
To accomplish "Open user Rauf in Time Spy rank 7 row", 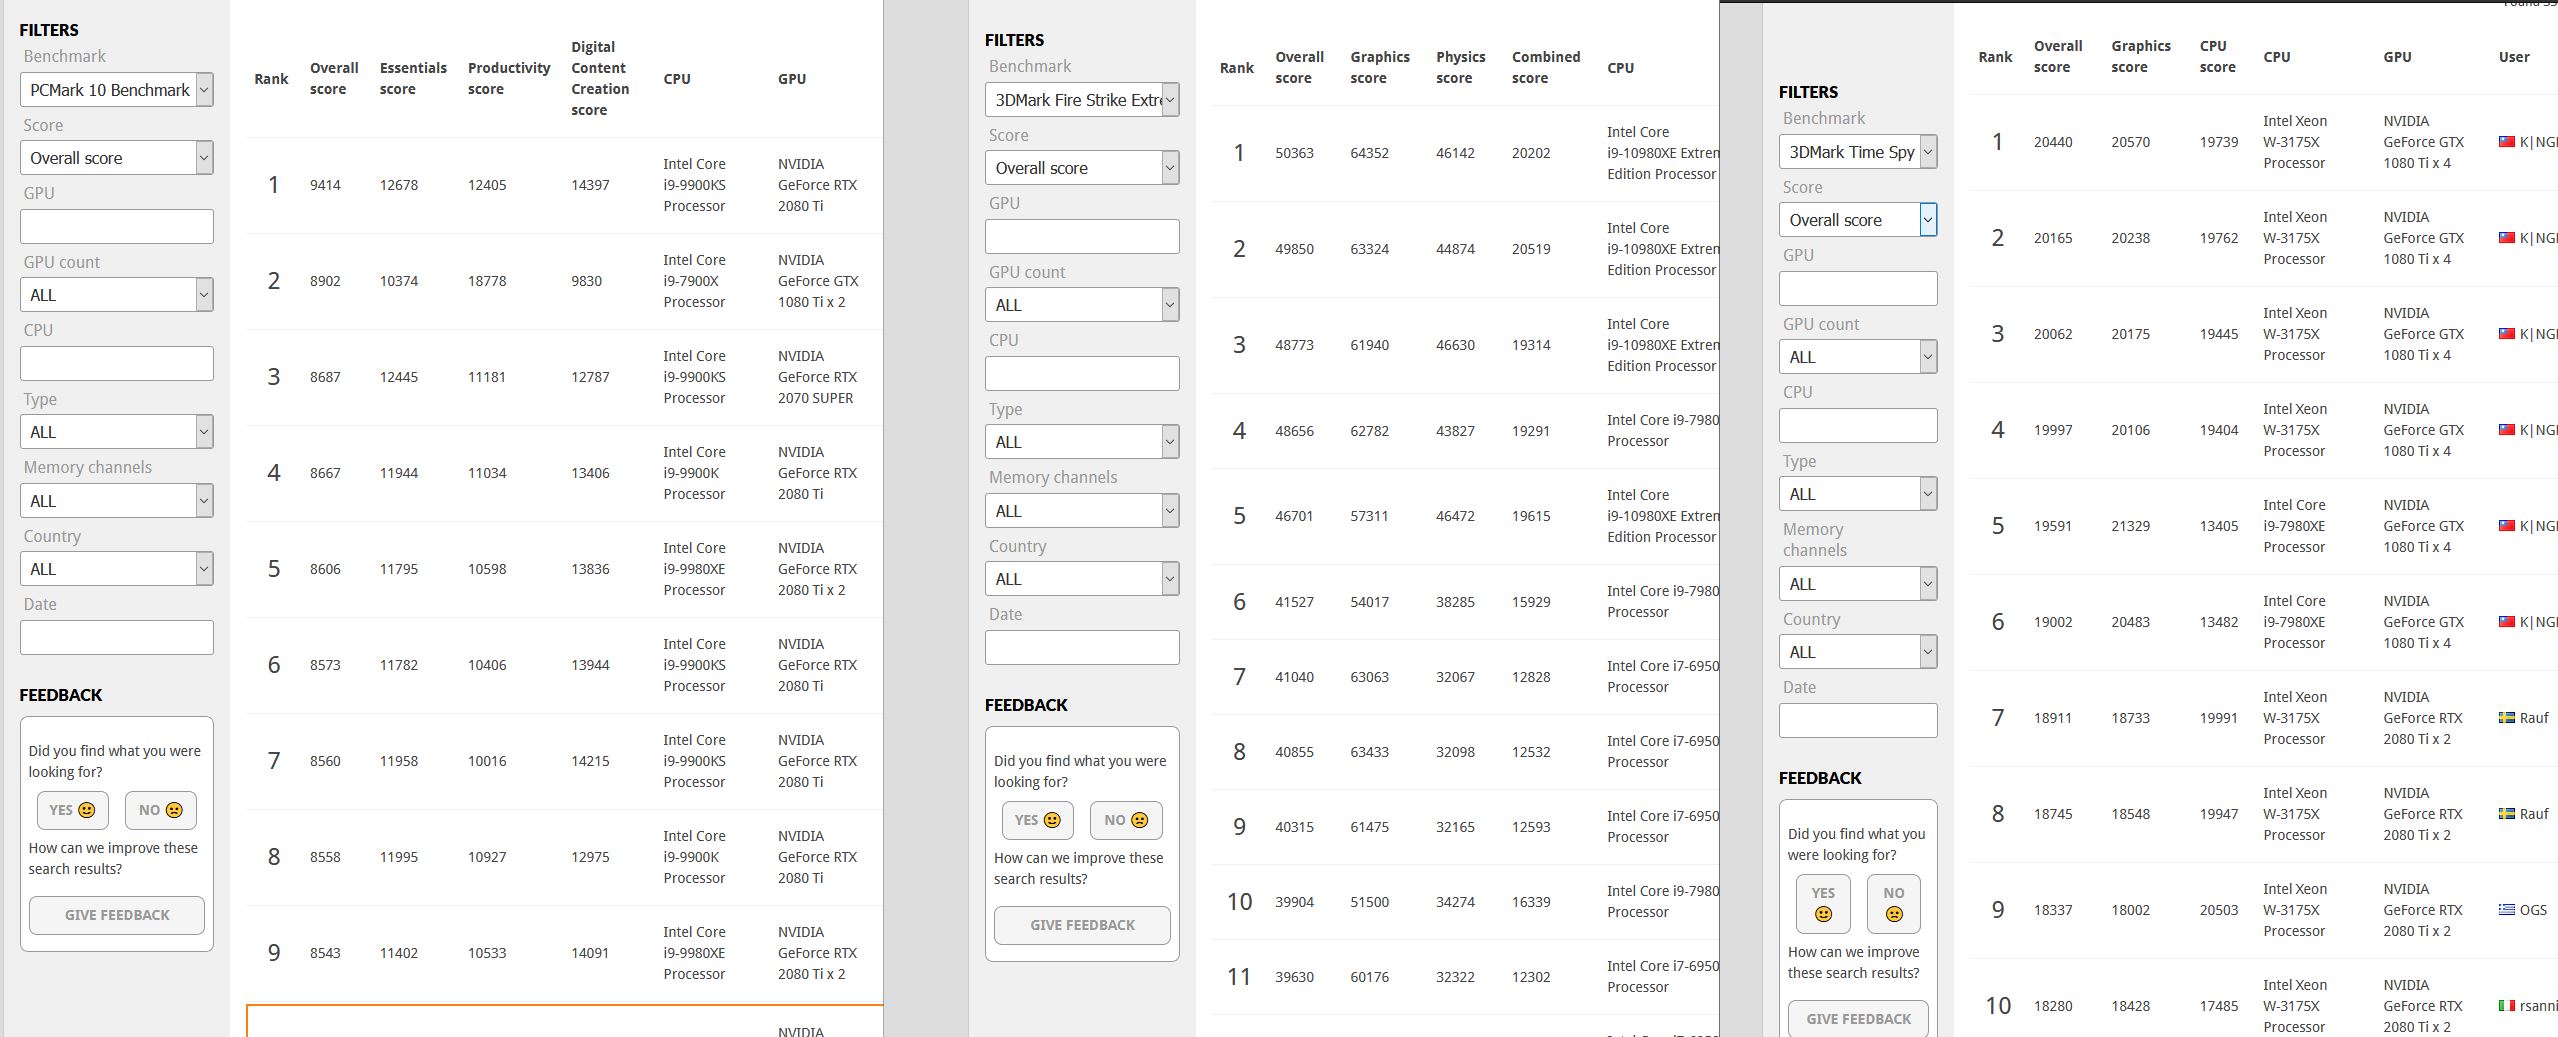I will click(2534, 718).
